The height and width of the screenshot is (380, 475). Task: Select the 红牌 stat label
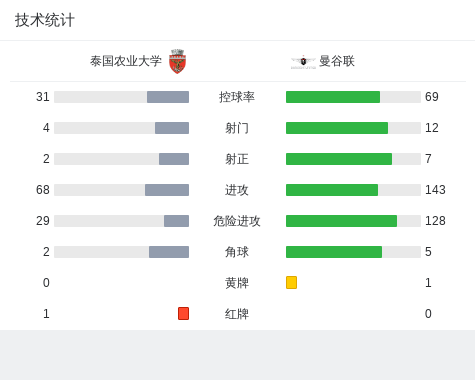[237, 314]
